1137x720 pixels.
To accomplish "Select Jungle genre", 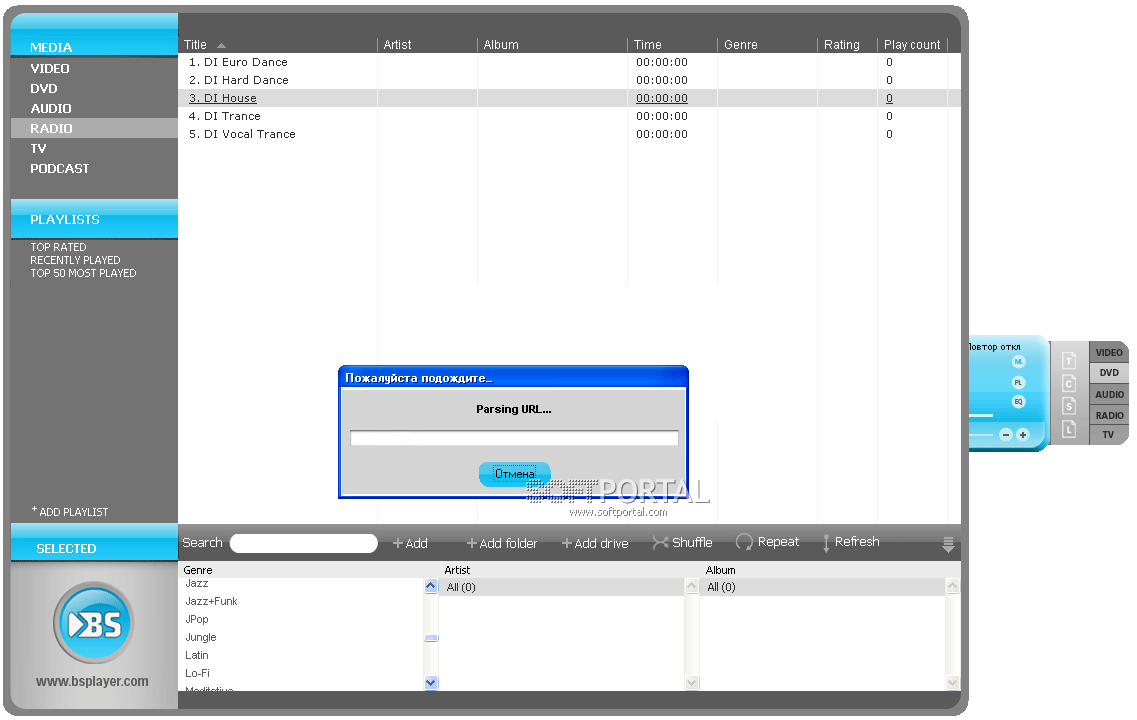I will [x=201, y=637].
